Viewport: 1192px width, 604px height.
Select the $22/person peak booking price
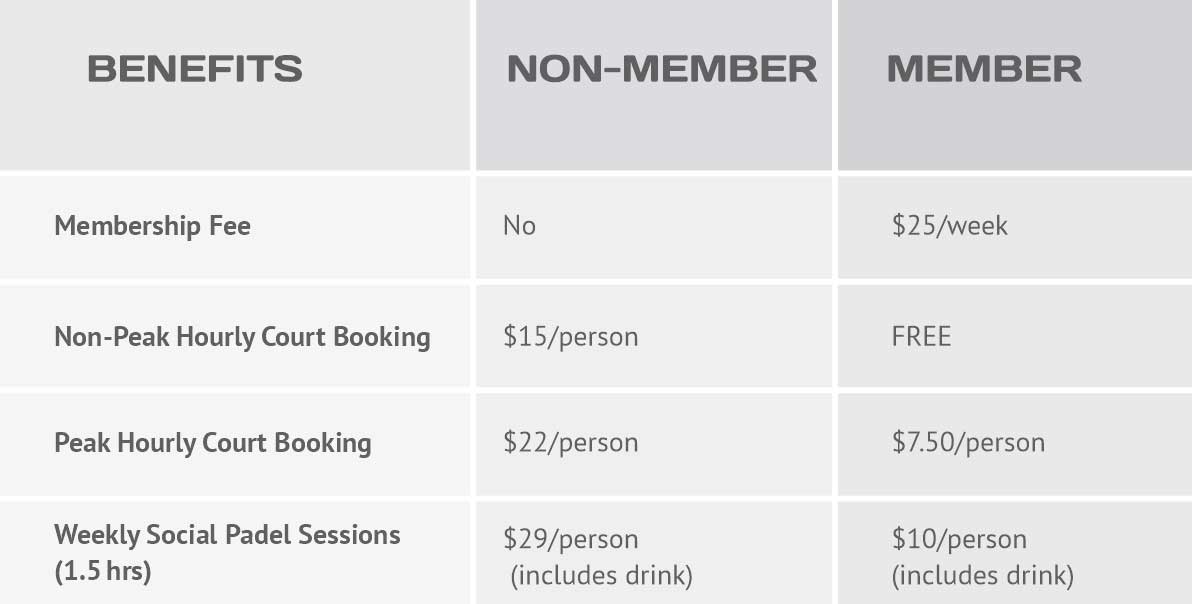tap(570, 443)
